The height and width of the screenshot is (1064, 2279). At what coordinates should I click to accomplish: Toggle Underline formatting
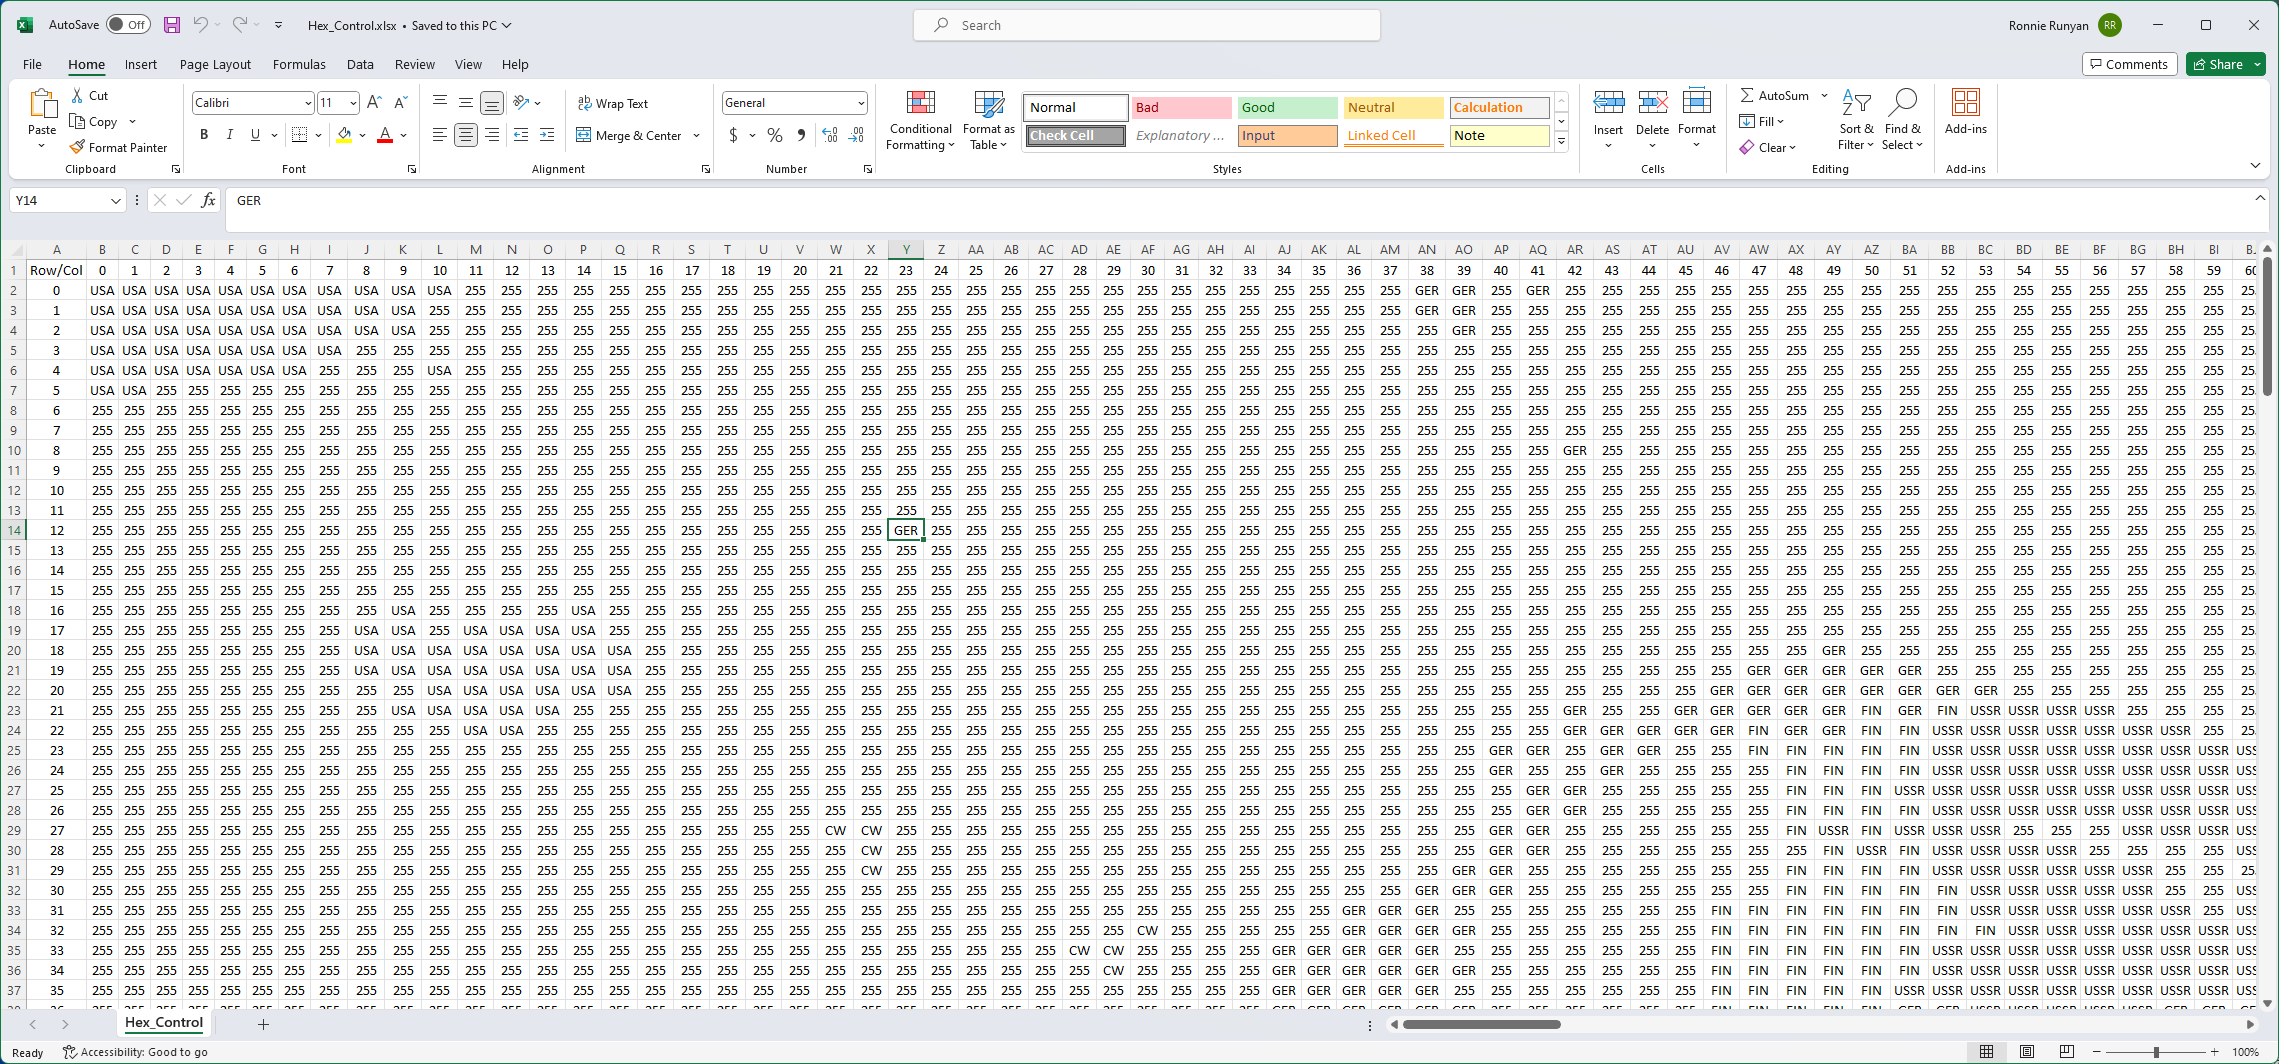[x=255, y=135]
